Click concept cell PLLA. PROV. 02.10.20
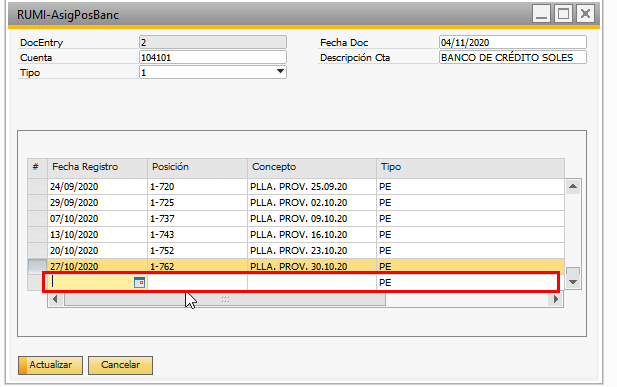Image resolution: width=617 pixels, height=387 pixels. pos(312,203)
